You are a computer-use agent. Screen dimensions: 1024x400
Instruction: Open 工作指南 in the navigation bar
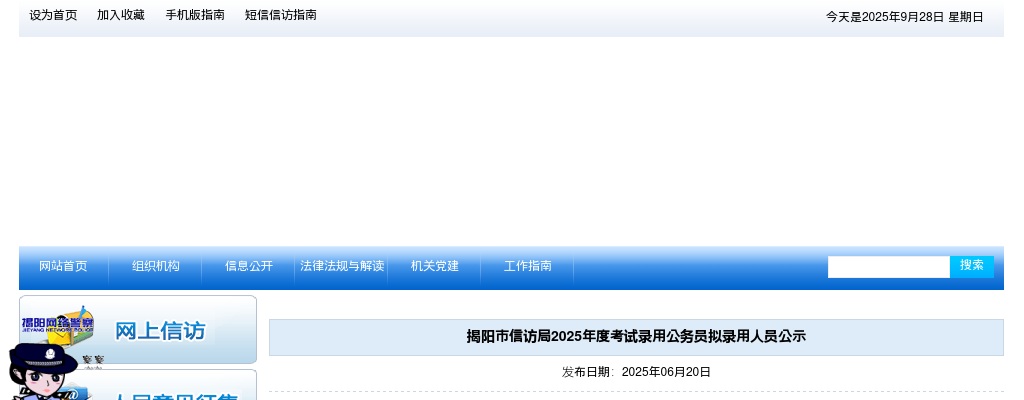click(x=528, y=266)
